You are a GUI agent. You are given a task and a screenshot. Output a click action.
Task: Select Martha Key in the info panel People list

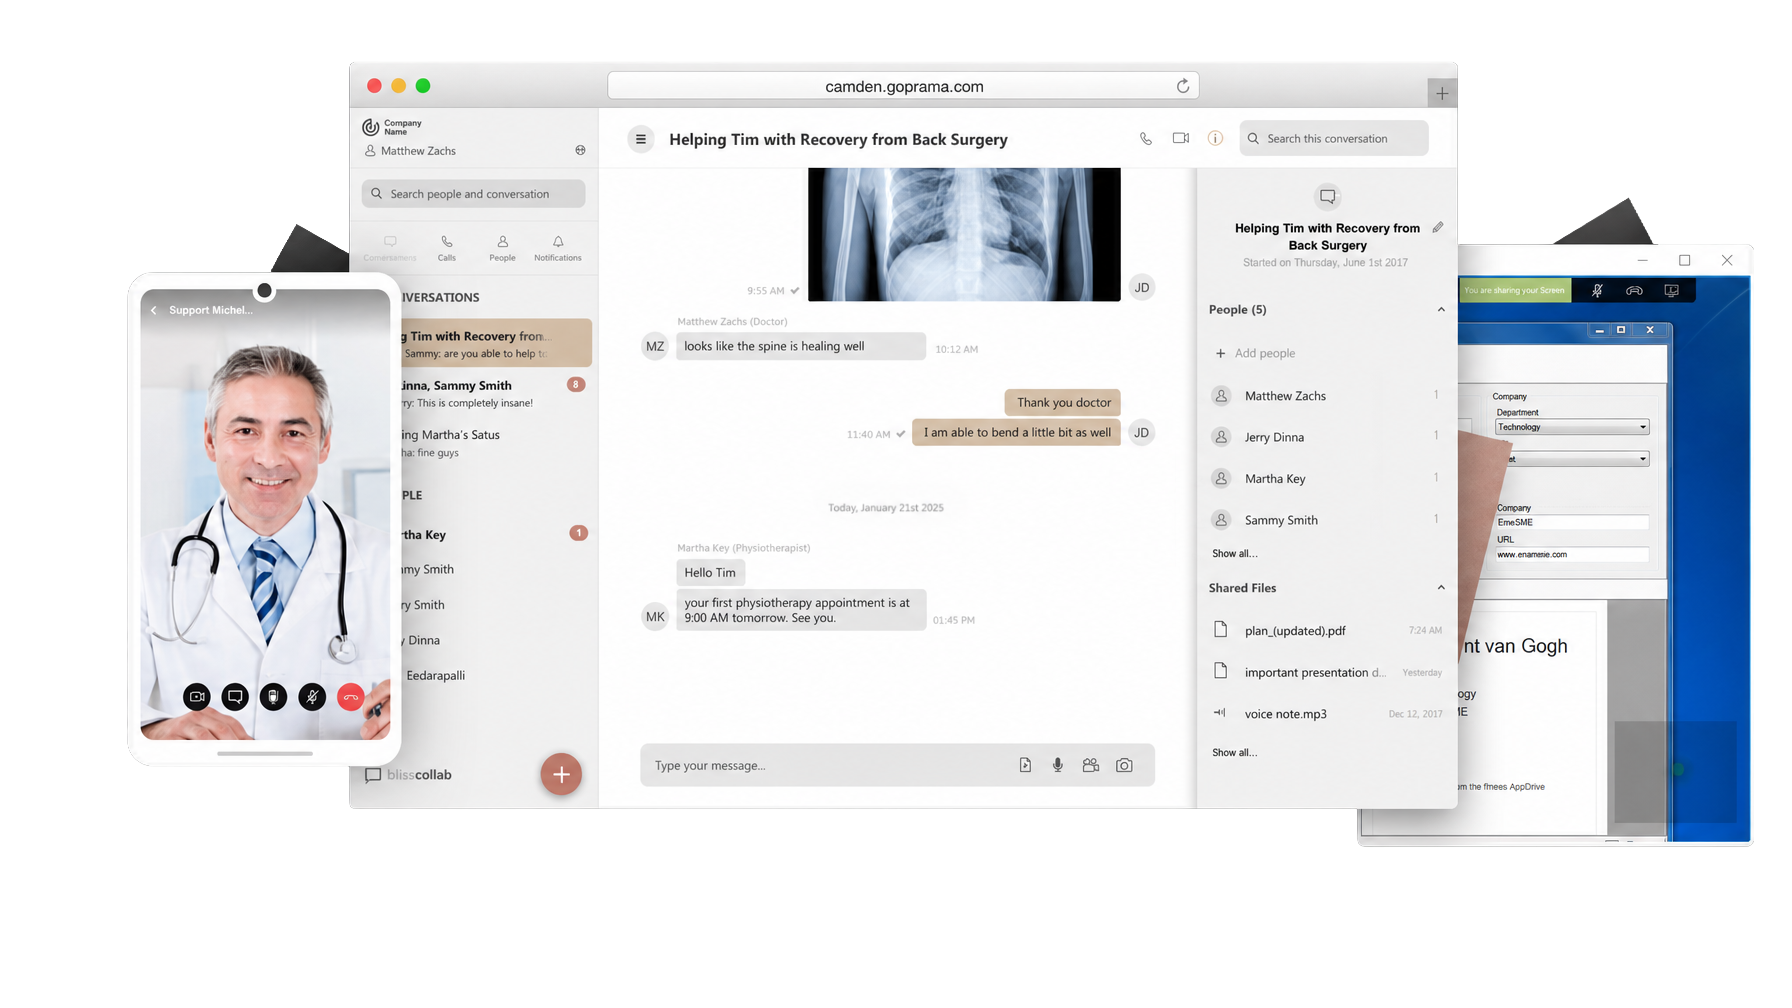1326,479
